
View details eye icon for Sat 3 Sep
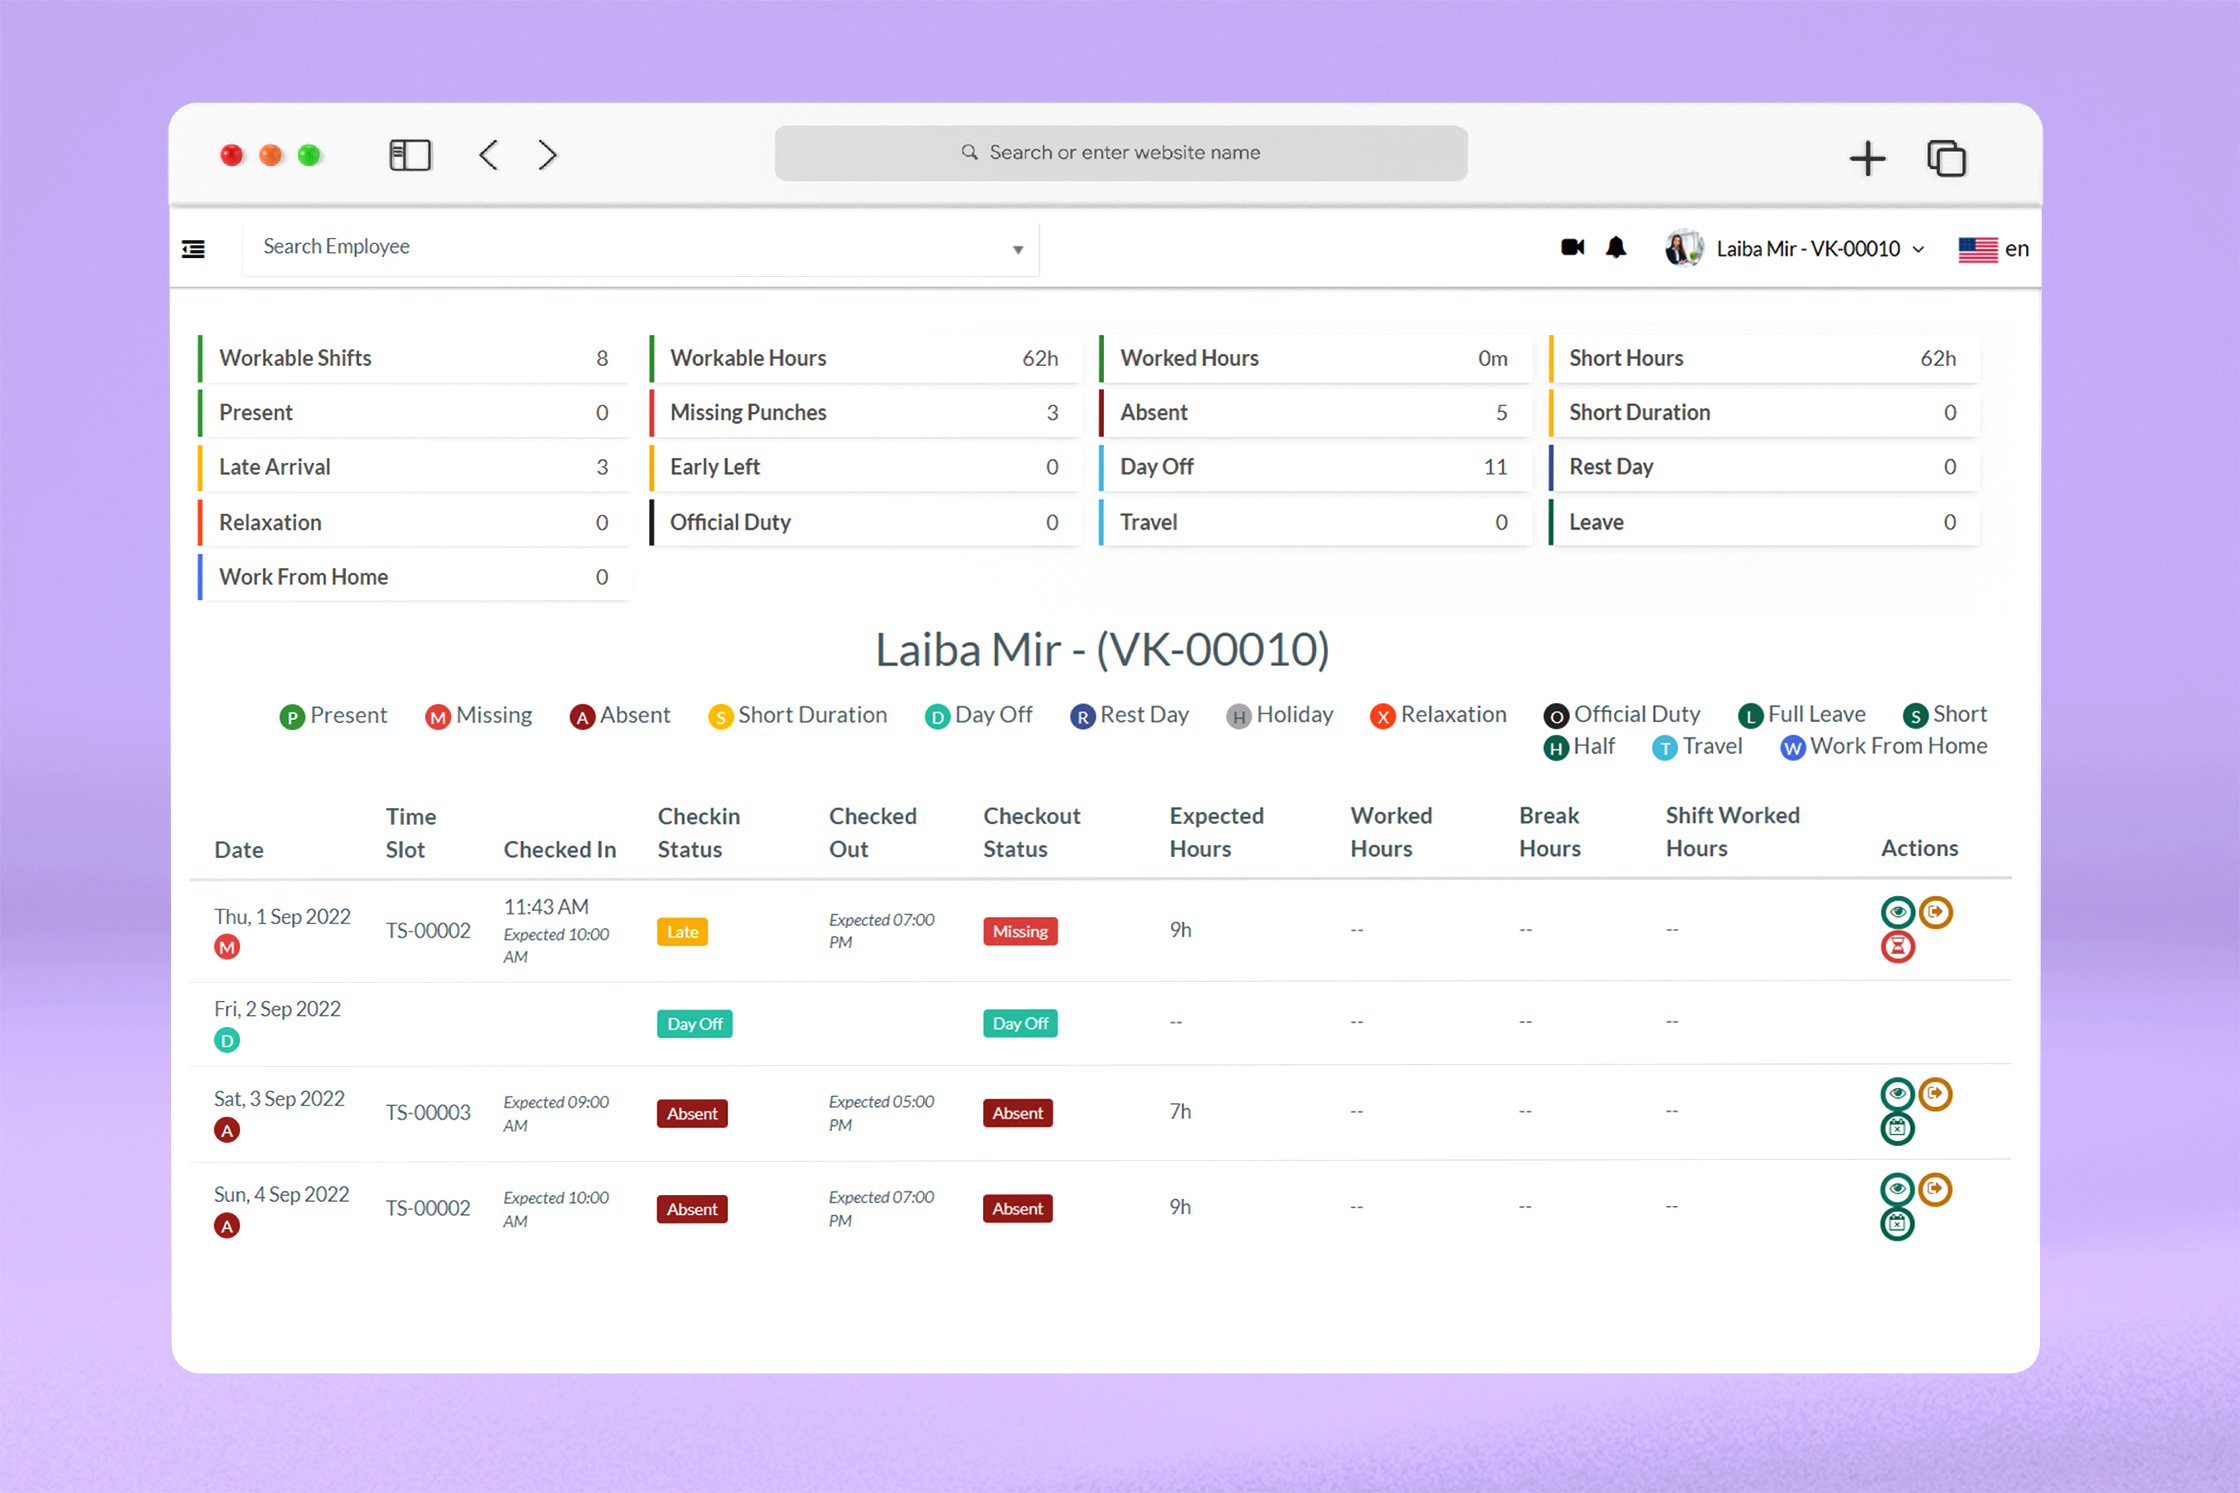point(1897,1094)
